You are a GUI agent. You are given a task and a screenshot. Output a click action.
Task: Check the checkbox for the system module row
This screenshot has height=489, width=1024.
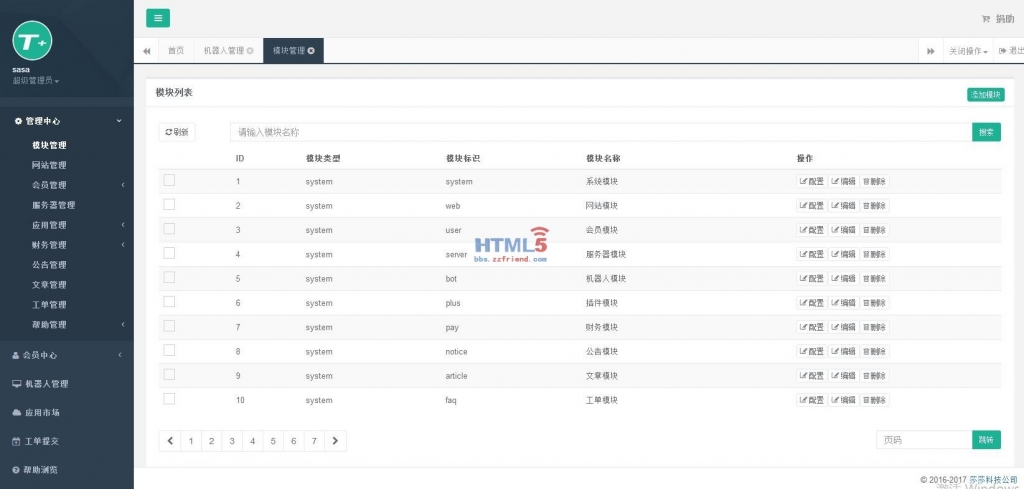point(169,180)
